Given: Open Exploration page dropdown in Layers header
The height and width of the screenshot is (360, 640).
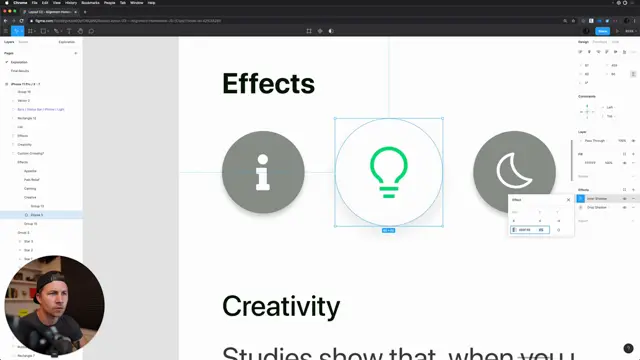Looking at the screenshot, I should tap(67, 42).
